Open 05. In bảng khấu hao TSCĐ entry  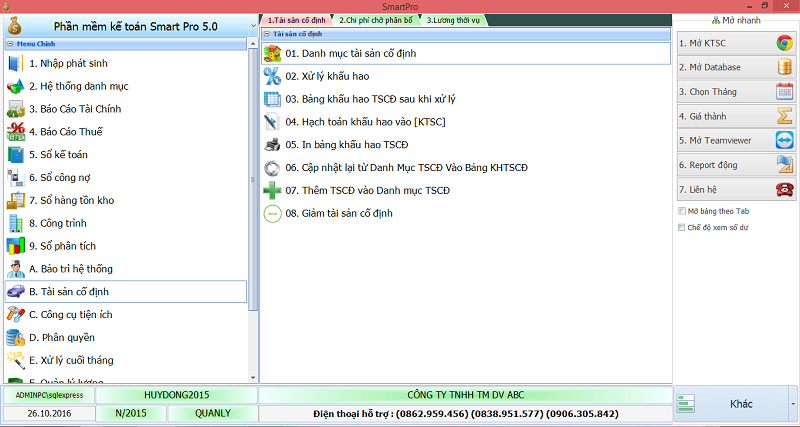pyautogui.click(x=465, y=145)
